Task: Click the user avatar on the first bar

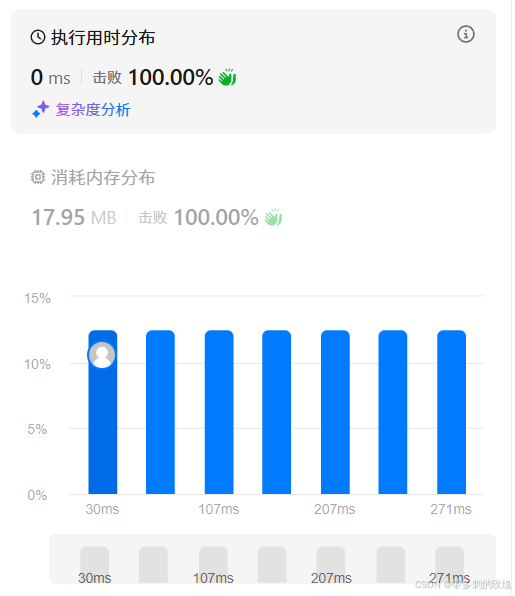Action: coord(102,355)
